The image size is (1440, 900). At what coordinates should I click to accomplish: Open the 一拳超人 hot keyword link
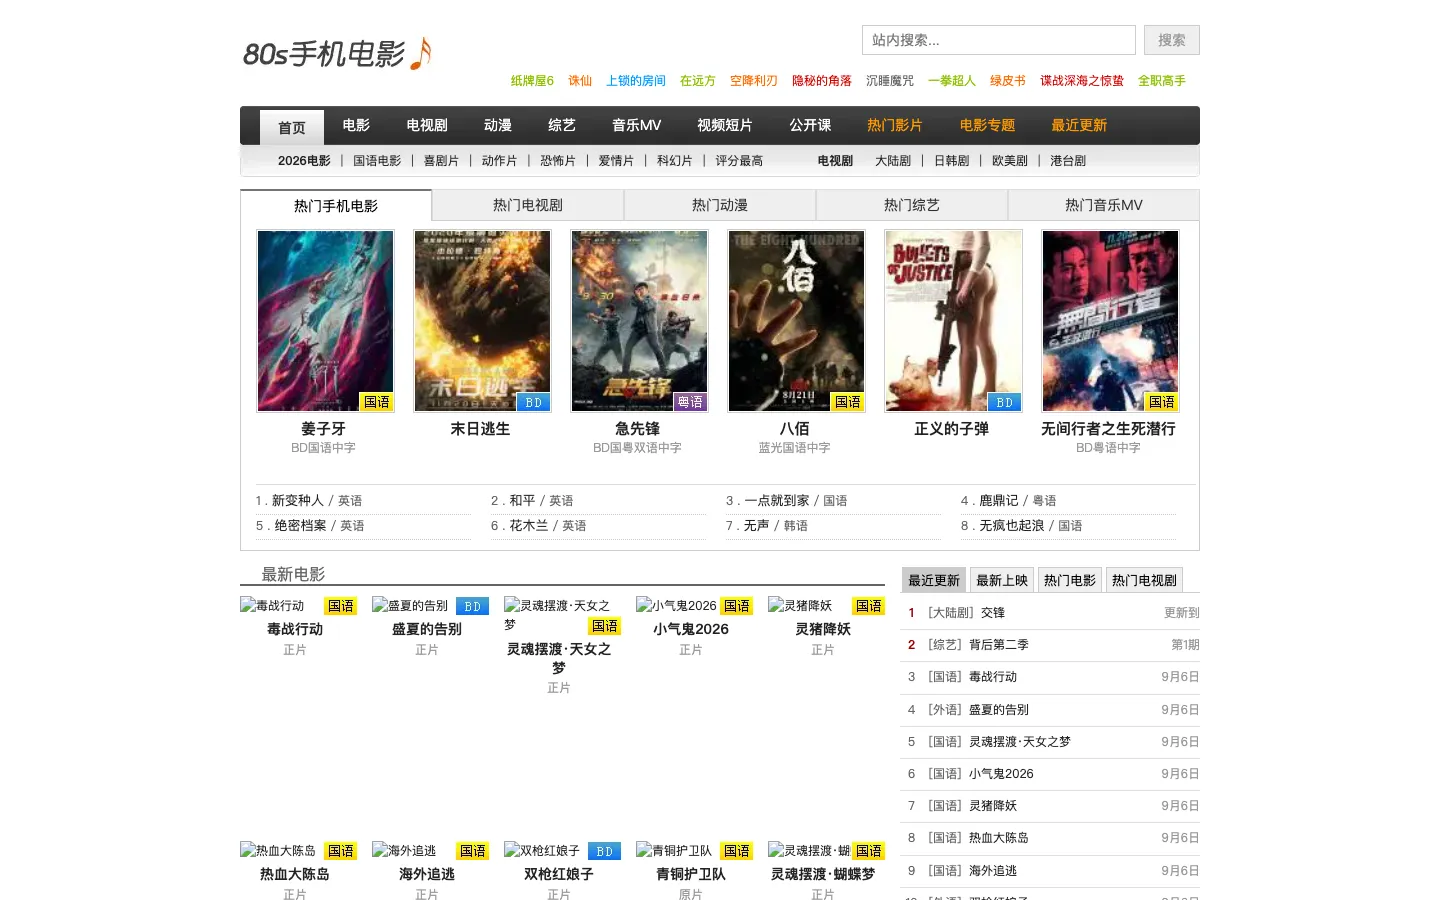pos(952,81)
